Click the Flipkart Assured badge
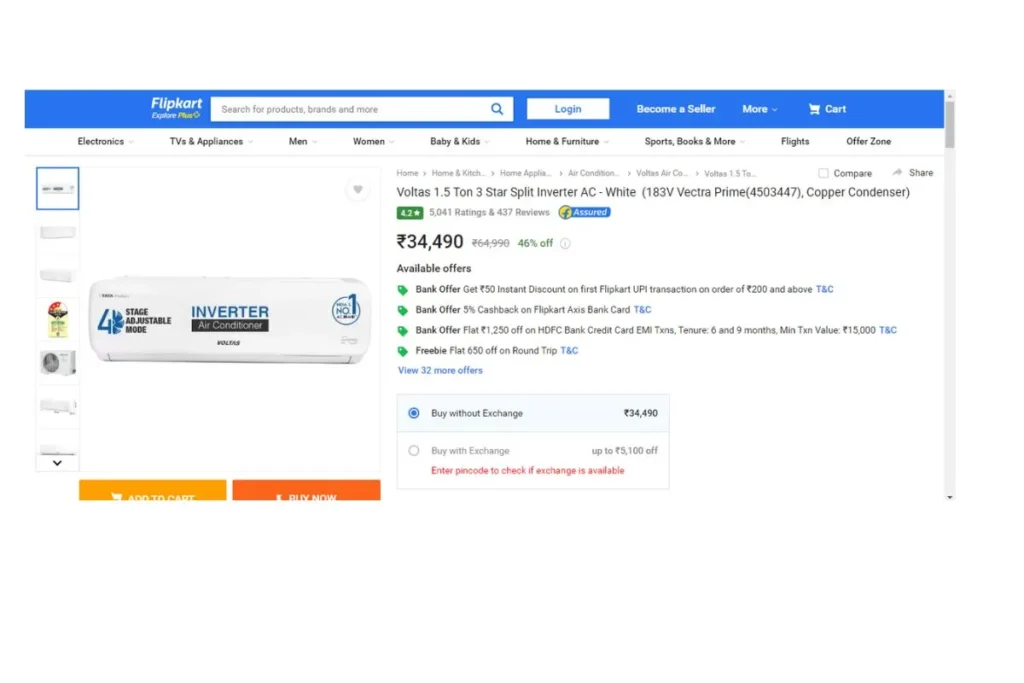This screenshot has width=1024, height=683. pyautogui.click(x=584, y=212)
